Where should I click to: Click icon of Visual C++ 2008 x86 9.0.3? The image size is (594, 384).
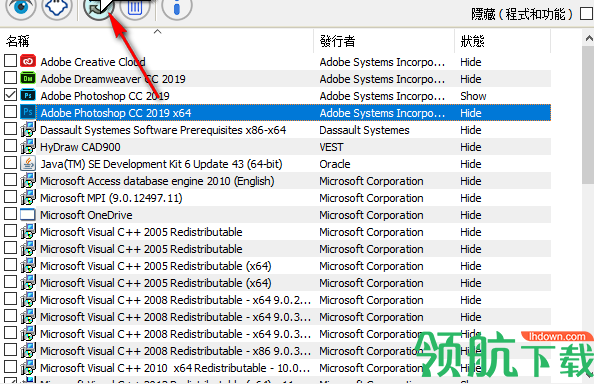coord(28,351)
